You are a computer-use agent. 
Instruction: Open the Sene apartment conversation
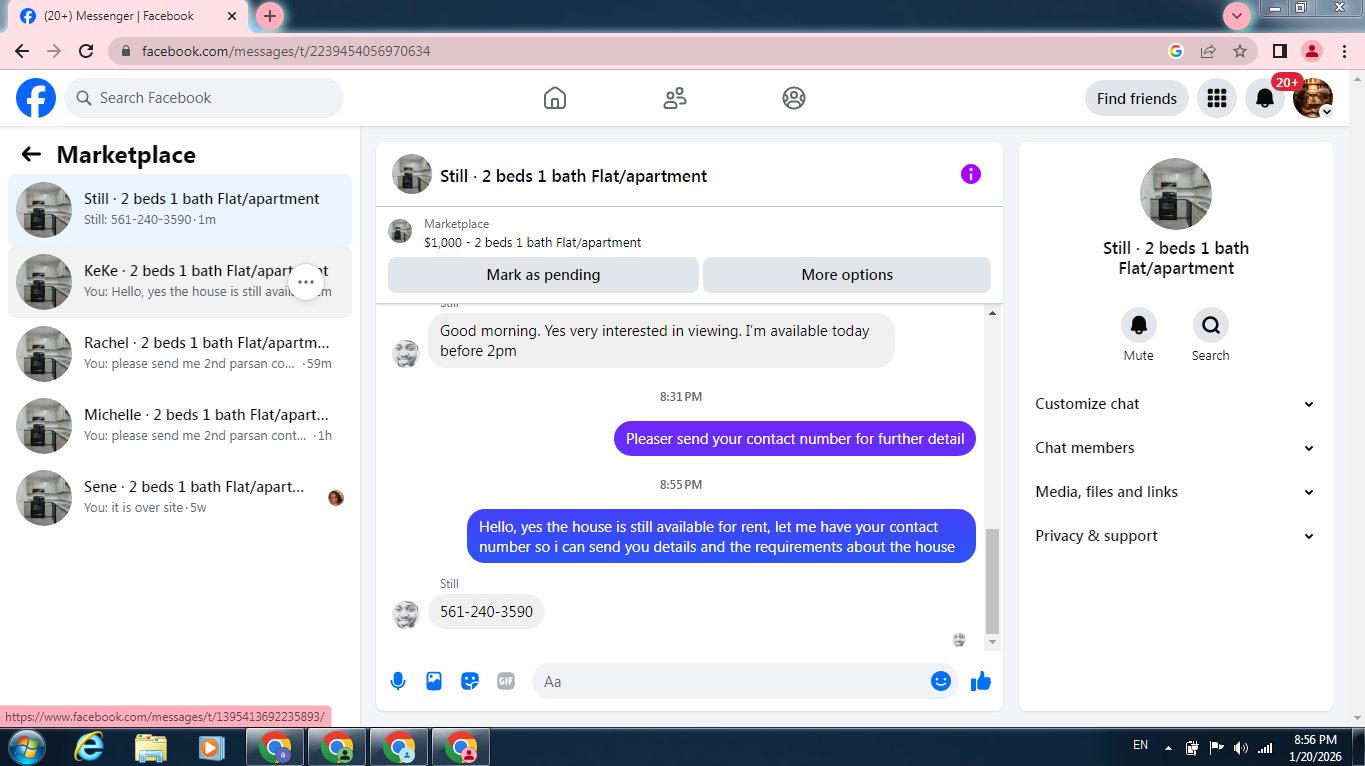click(x=180, y=498)
